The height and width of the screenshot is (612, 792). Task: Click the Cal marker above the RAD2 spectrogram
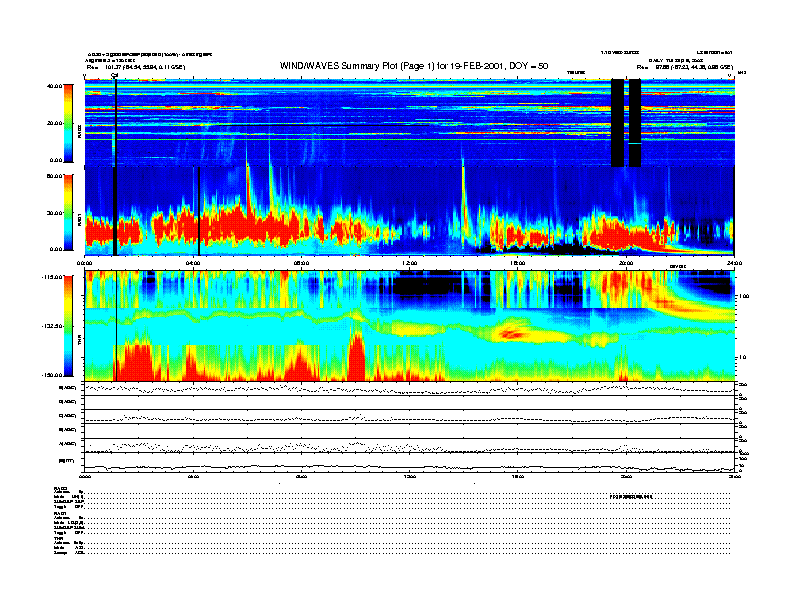click(x=114, y=75)
